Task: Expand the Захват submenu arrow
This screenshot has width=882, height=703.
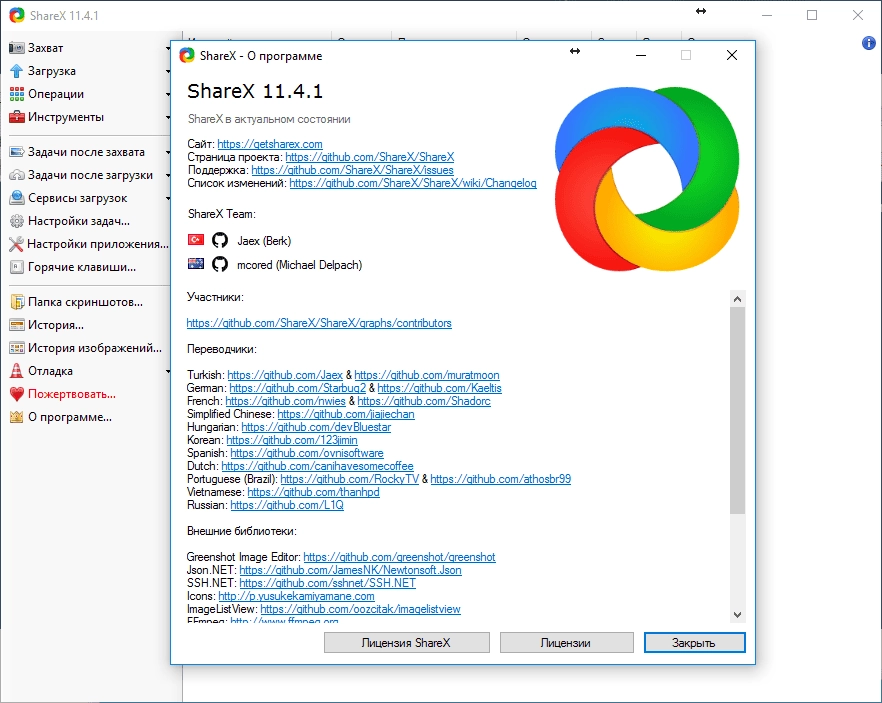Action: [168, 48]
